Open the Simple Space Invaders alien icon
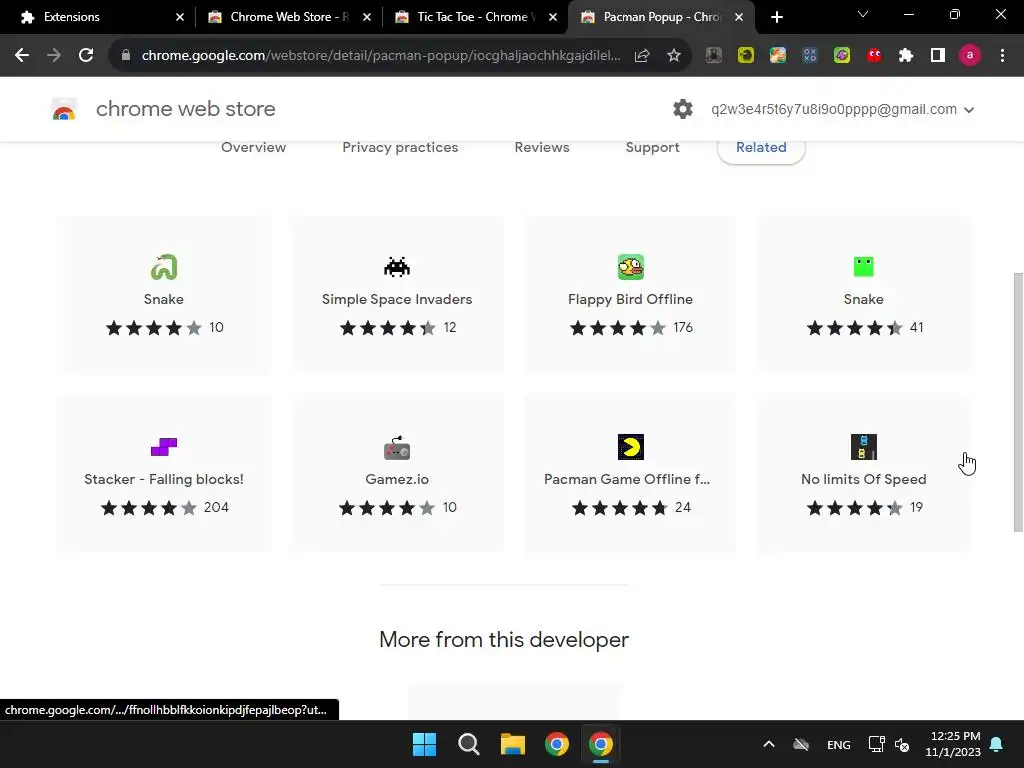 [397, 267]
